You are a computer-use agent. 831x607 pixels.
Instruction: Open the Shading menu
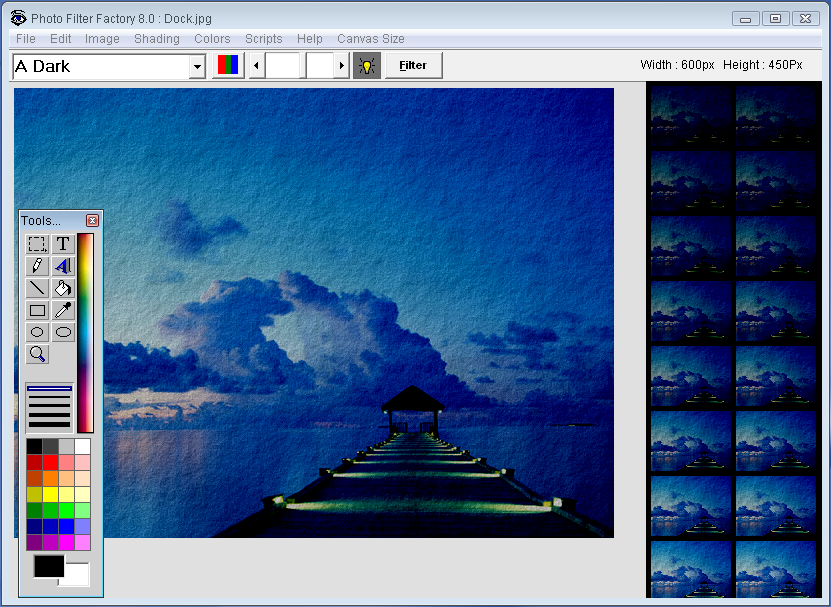(x=157, y=39)
